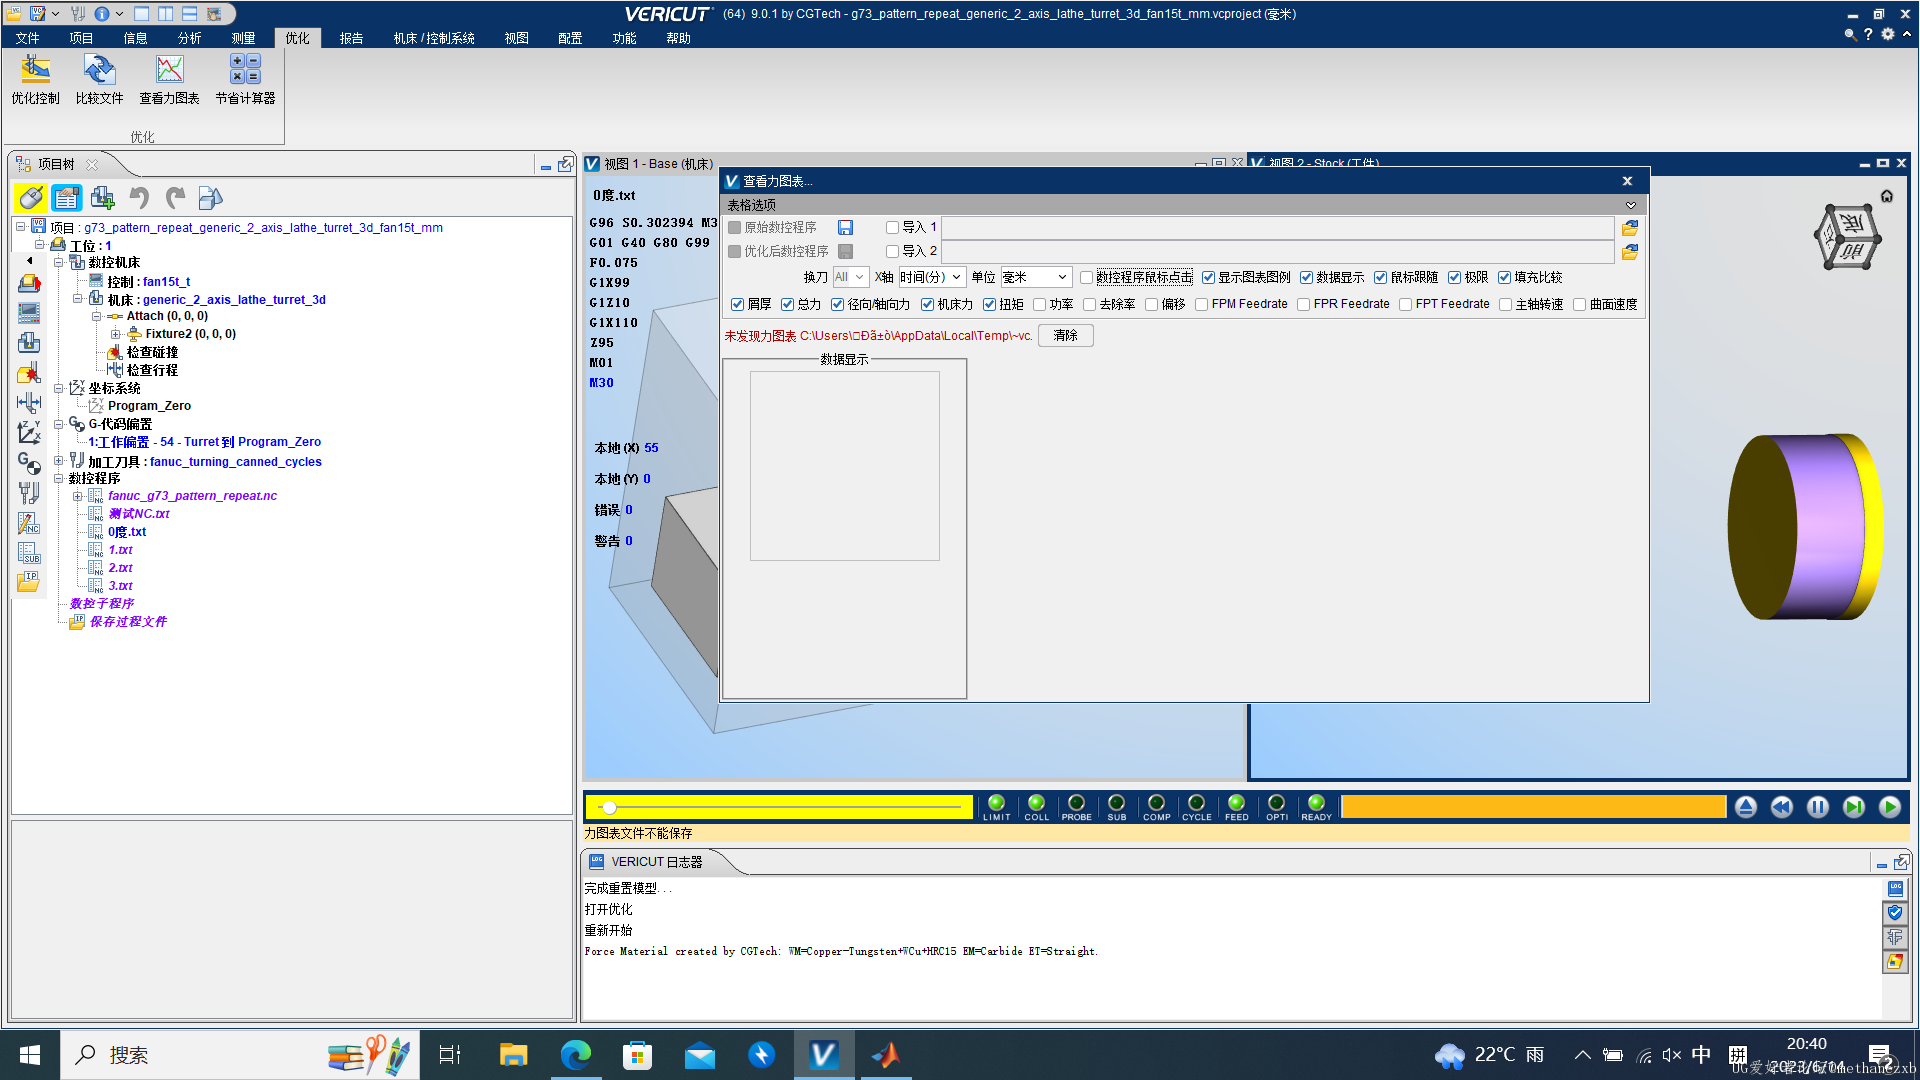Open the 文件 menu

pyautogui.click(x=27, y=38)
